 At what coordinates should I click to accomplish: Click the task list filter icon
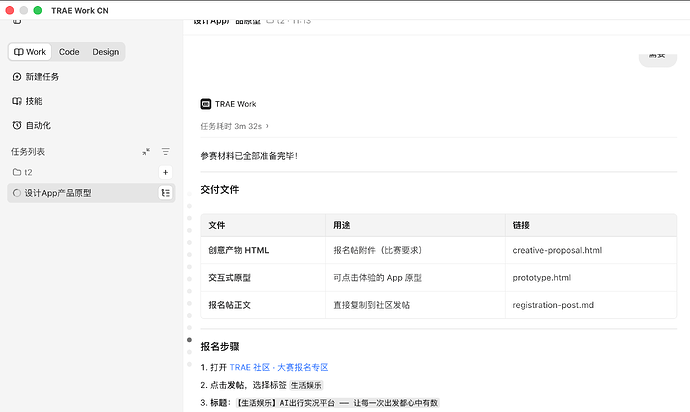[165, 152]
